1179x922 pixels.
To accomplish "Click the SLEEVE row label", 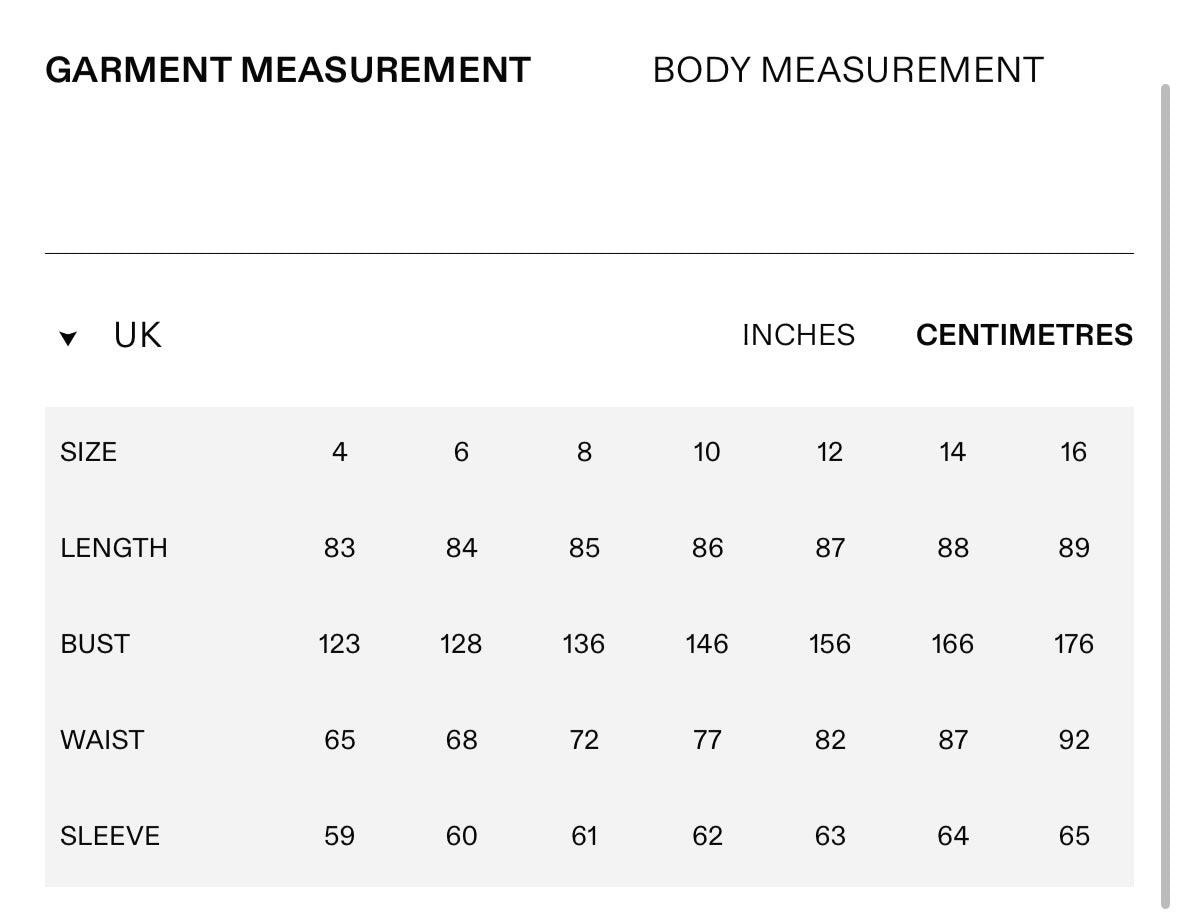I will point(110,836).
